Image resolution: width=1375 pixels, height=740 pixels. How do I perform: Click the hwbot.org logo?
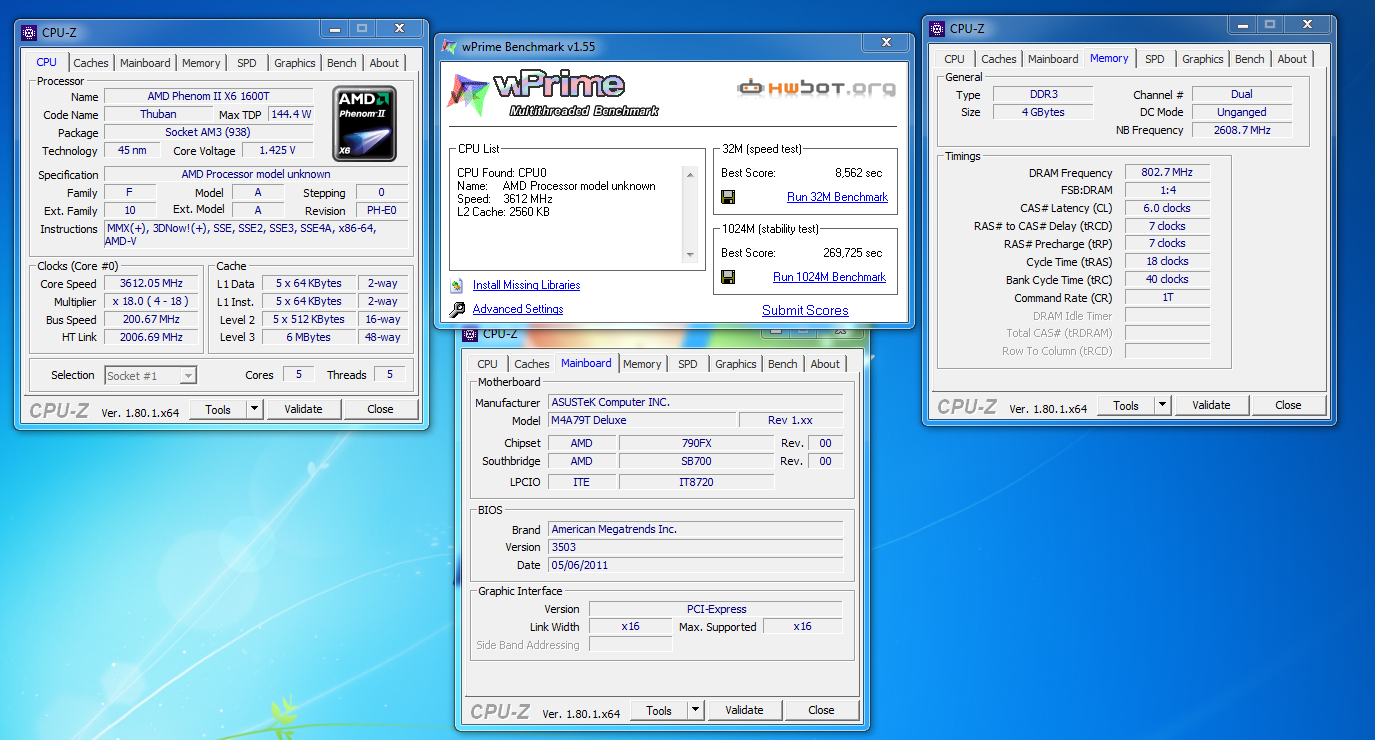[817, 88]
